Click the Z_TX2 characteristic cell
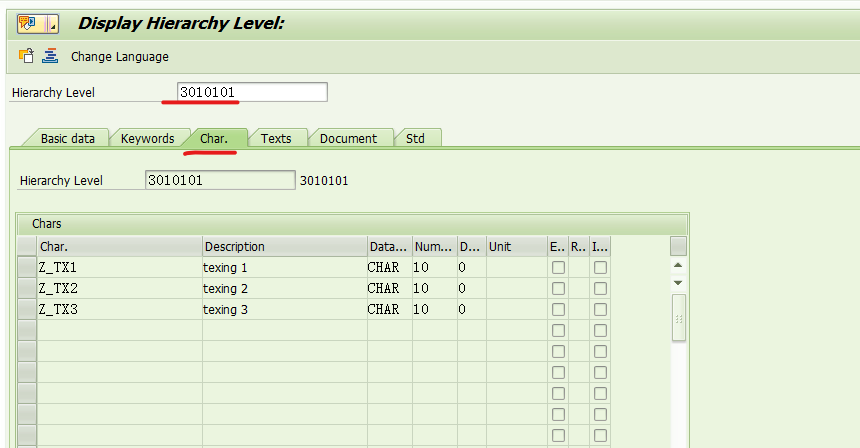Viewport: 860px width, 448px height. pyautogui.click(x=120, y=288)
